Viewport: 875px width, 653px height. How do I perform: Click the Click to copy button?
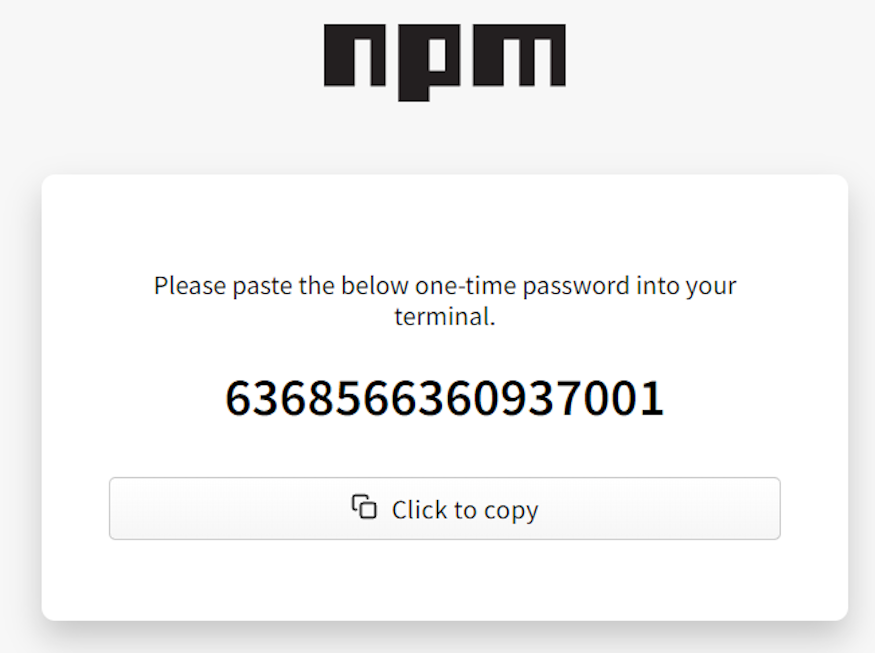point(445,508)
